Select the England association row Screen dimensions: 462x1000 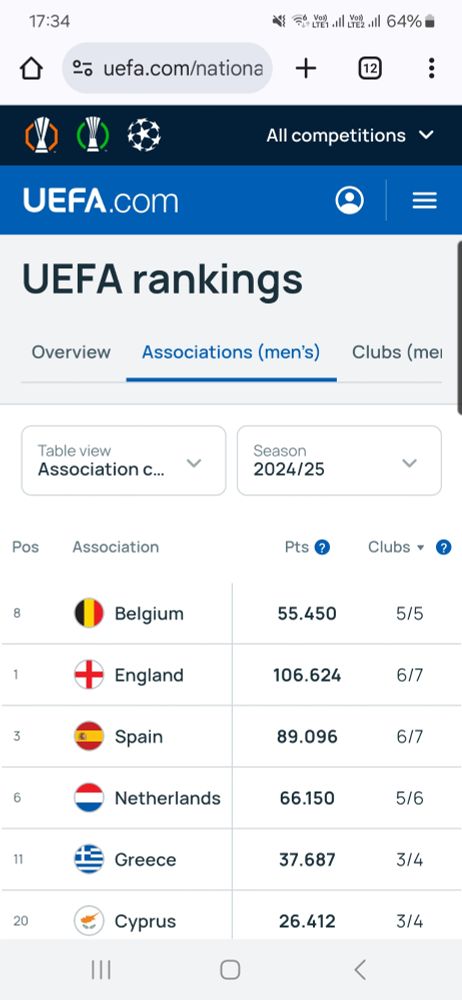[x=231, y=675]
